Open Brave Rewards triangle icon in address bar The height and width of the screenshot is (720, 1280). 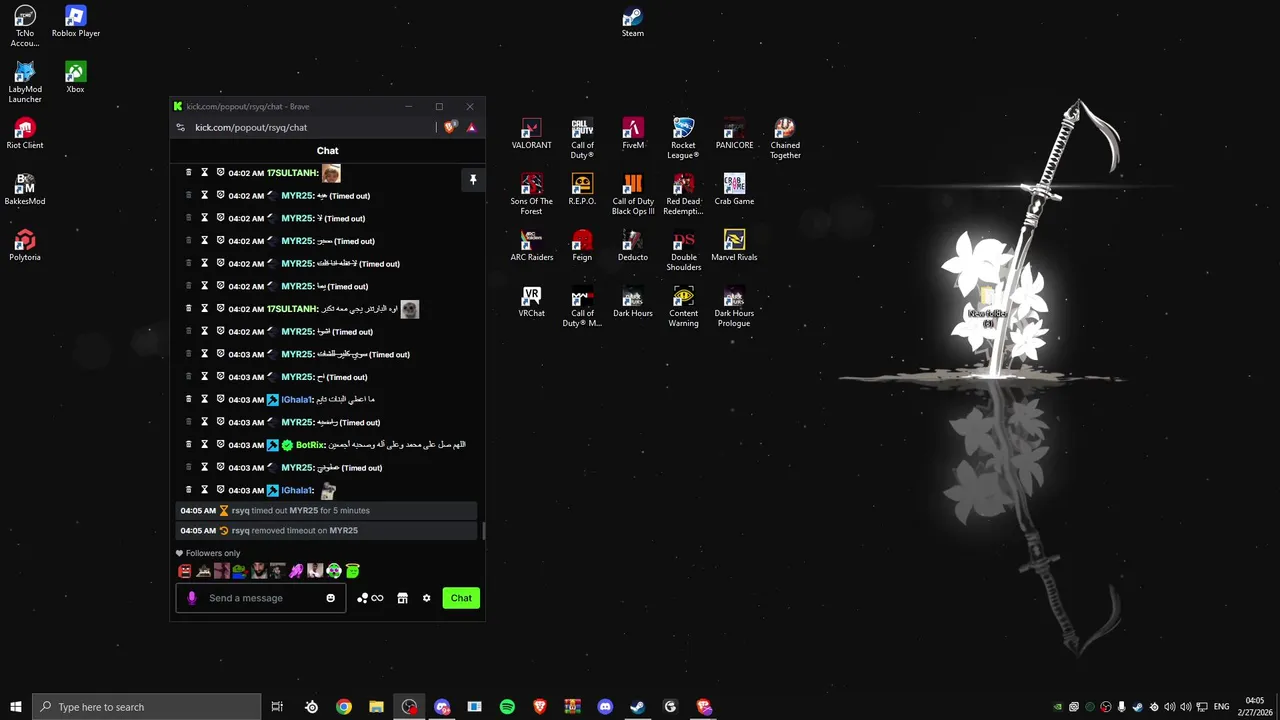tap(471, 127)
